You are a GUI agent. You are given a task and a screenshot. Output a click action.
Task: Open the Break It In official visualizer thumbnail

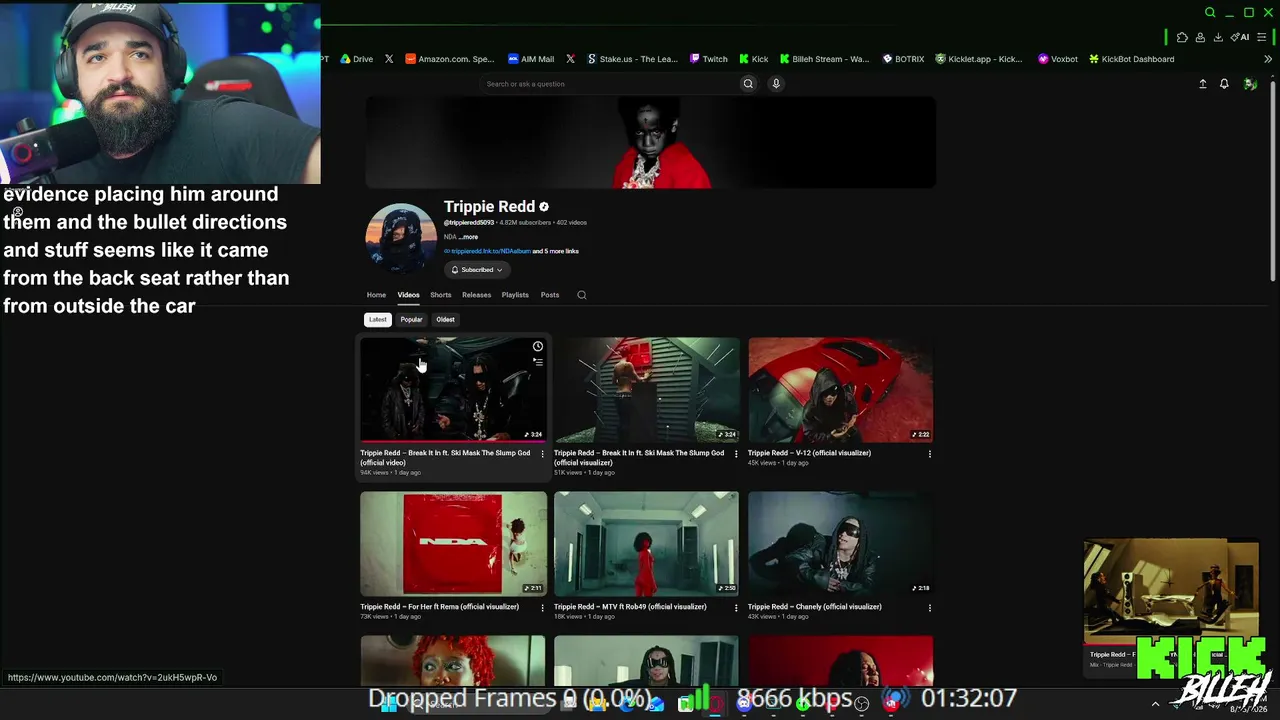point(647,389)
